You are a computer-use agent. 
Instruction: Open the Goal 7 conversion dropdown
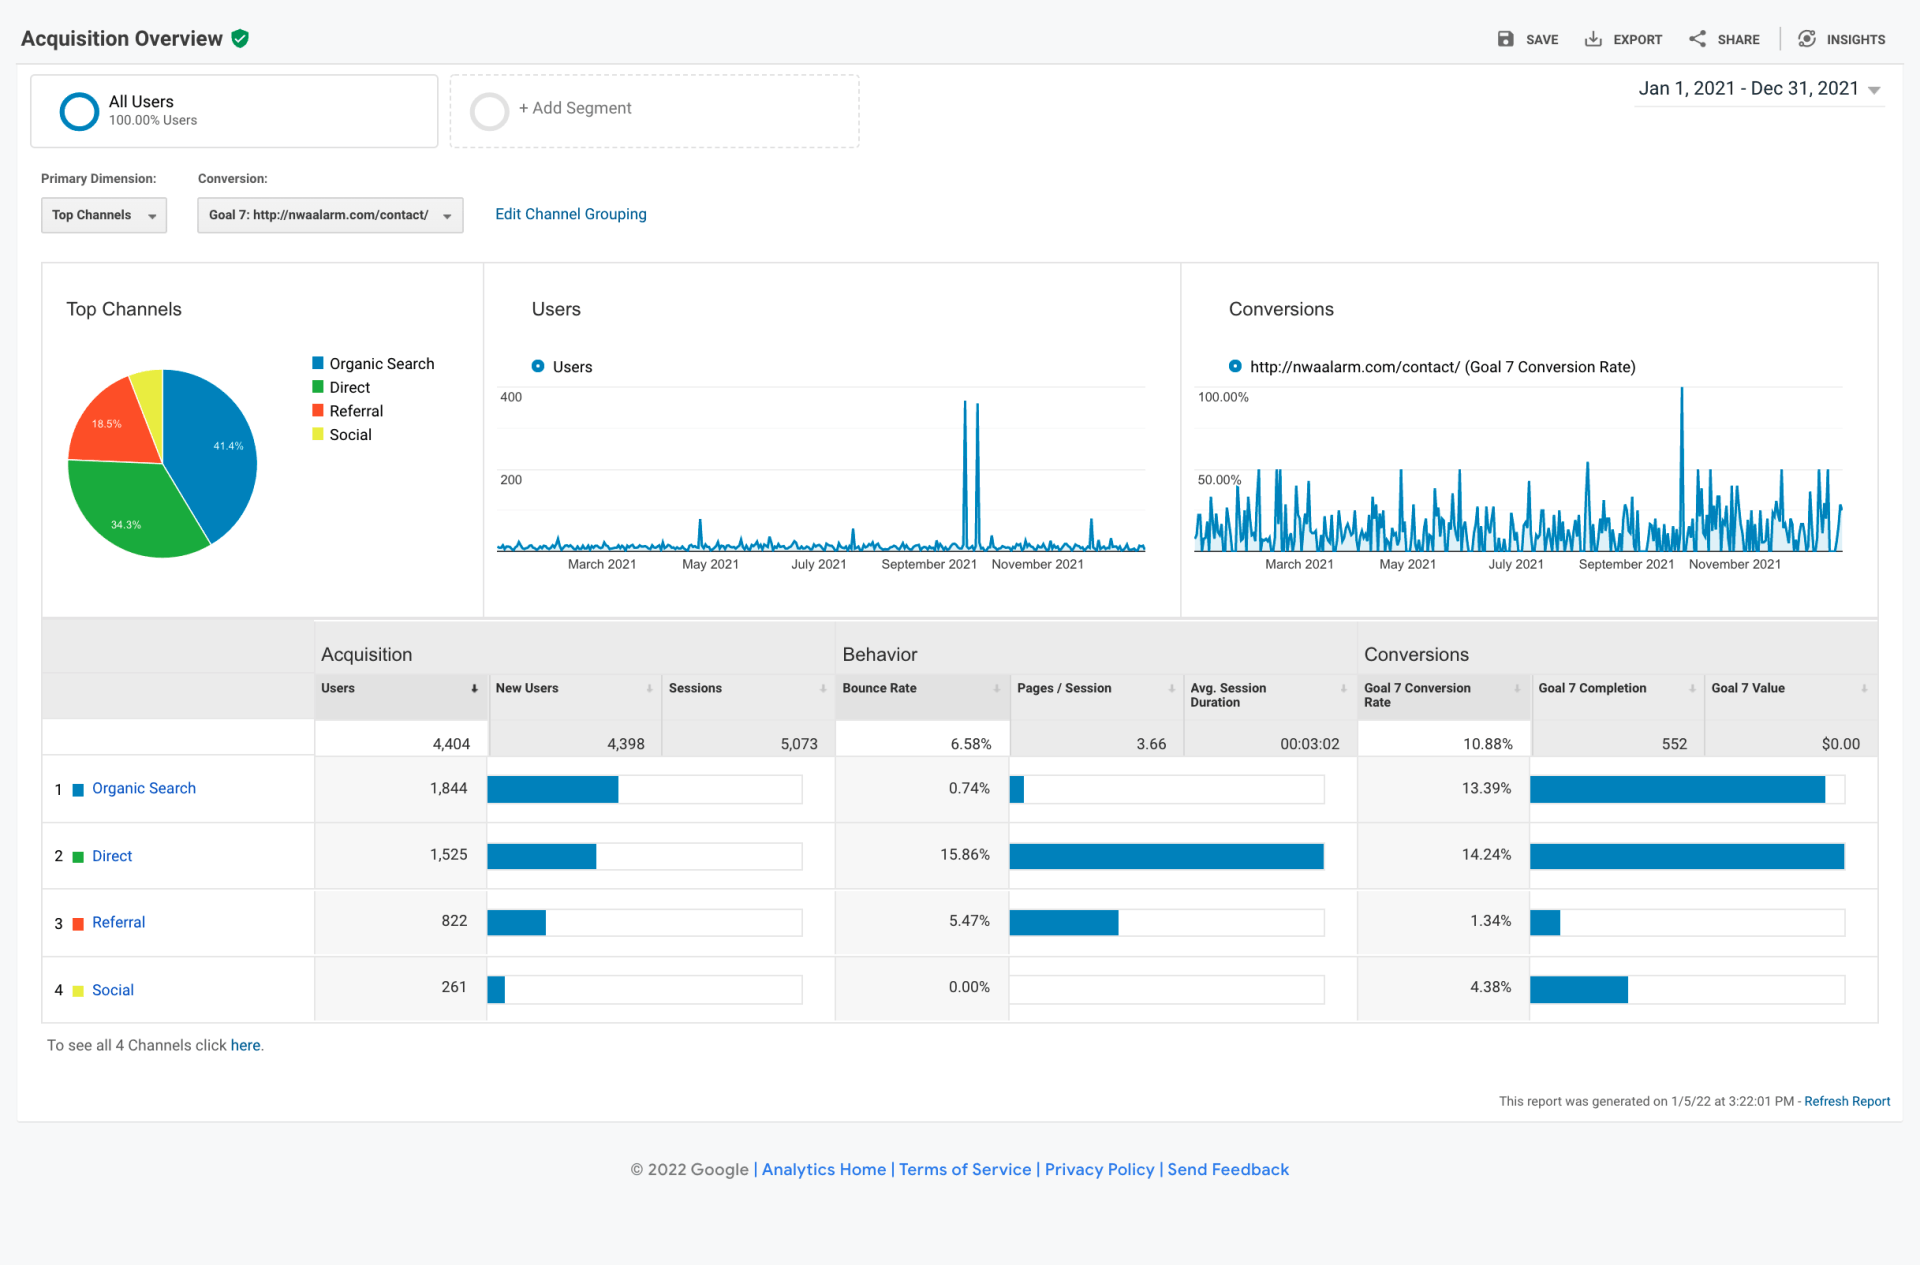[x=329, y=215]
